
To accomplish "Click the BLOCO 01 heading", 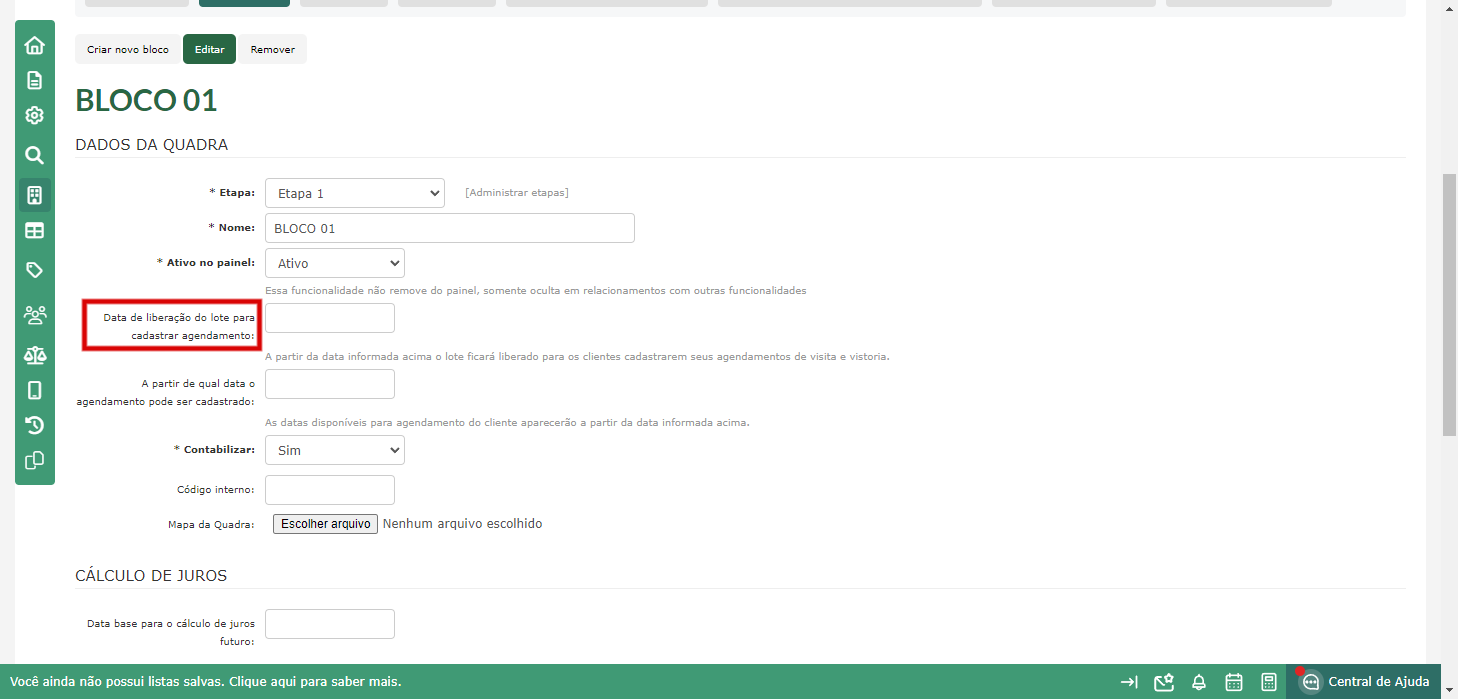I will [146, 101].
